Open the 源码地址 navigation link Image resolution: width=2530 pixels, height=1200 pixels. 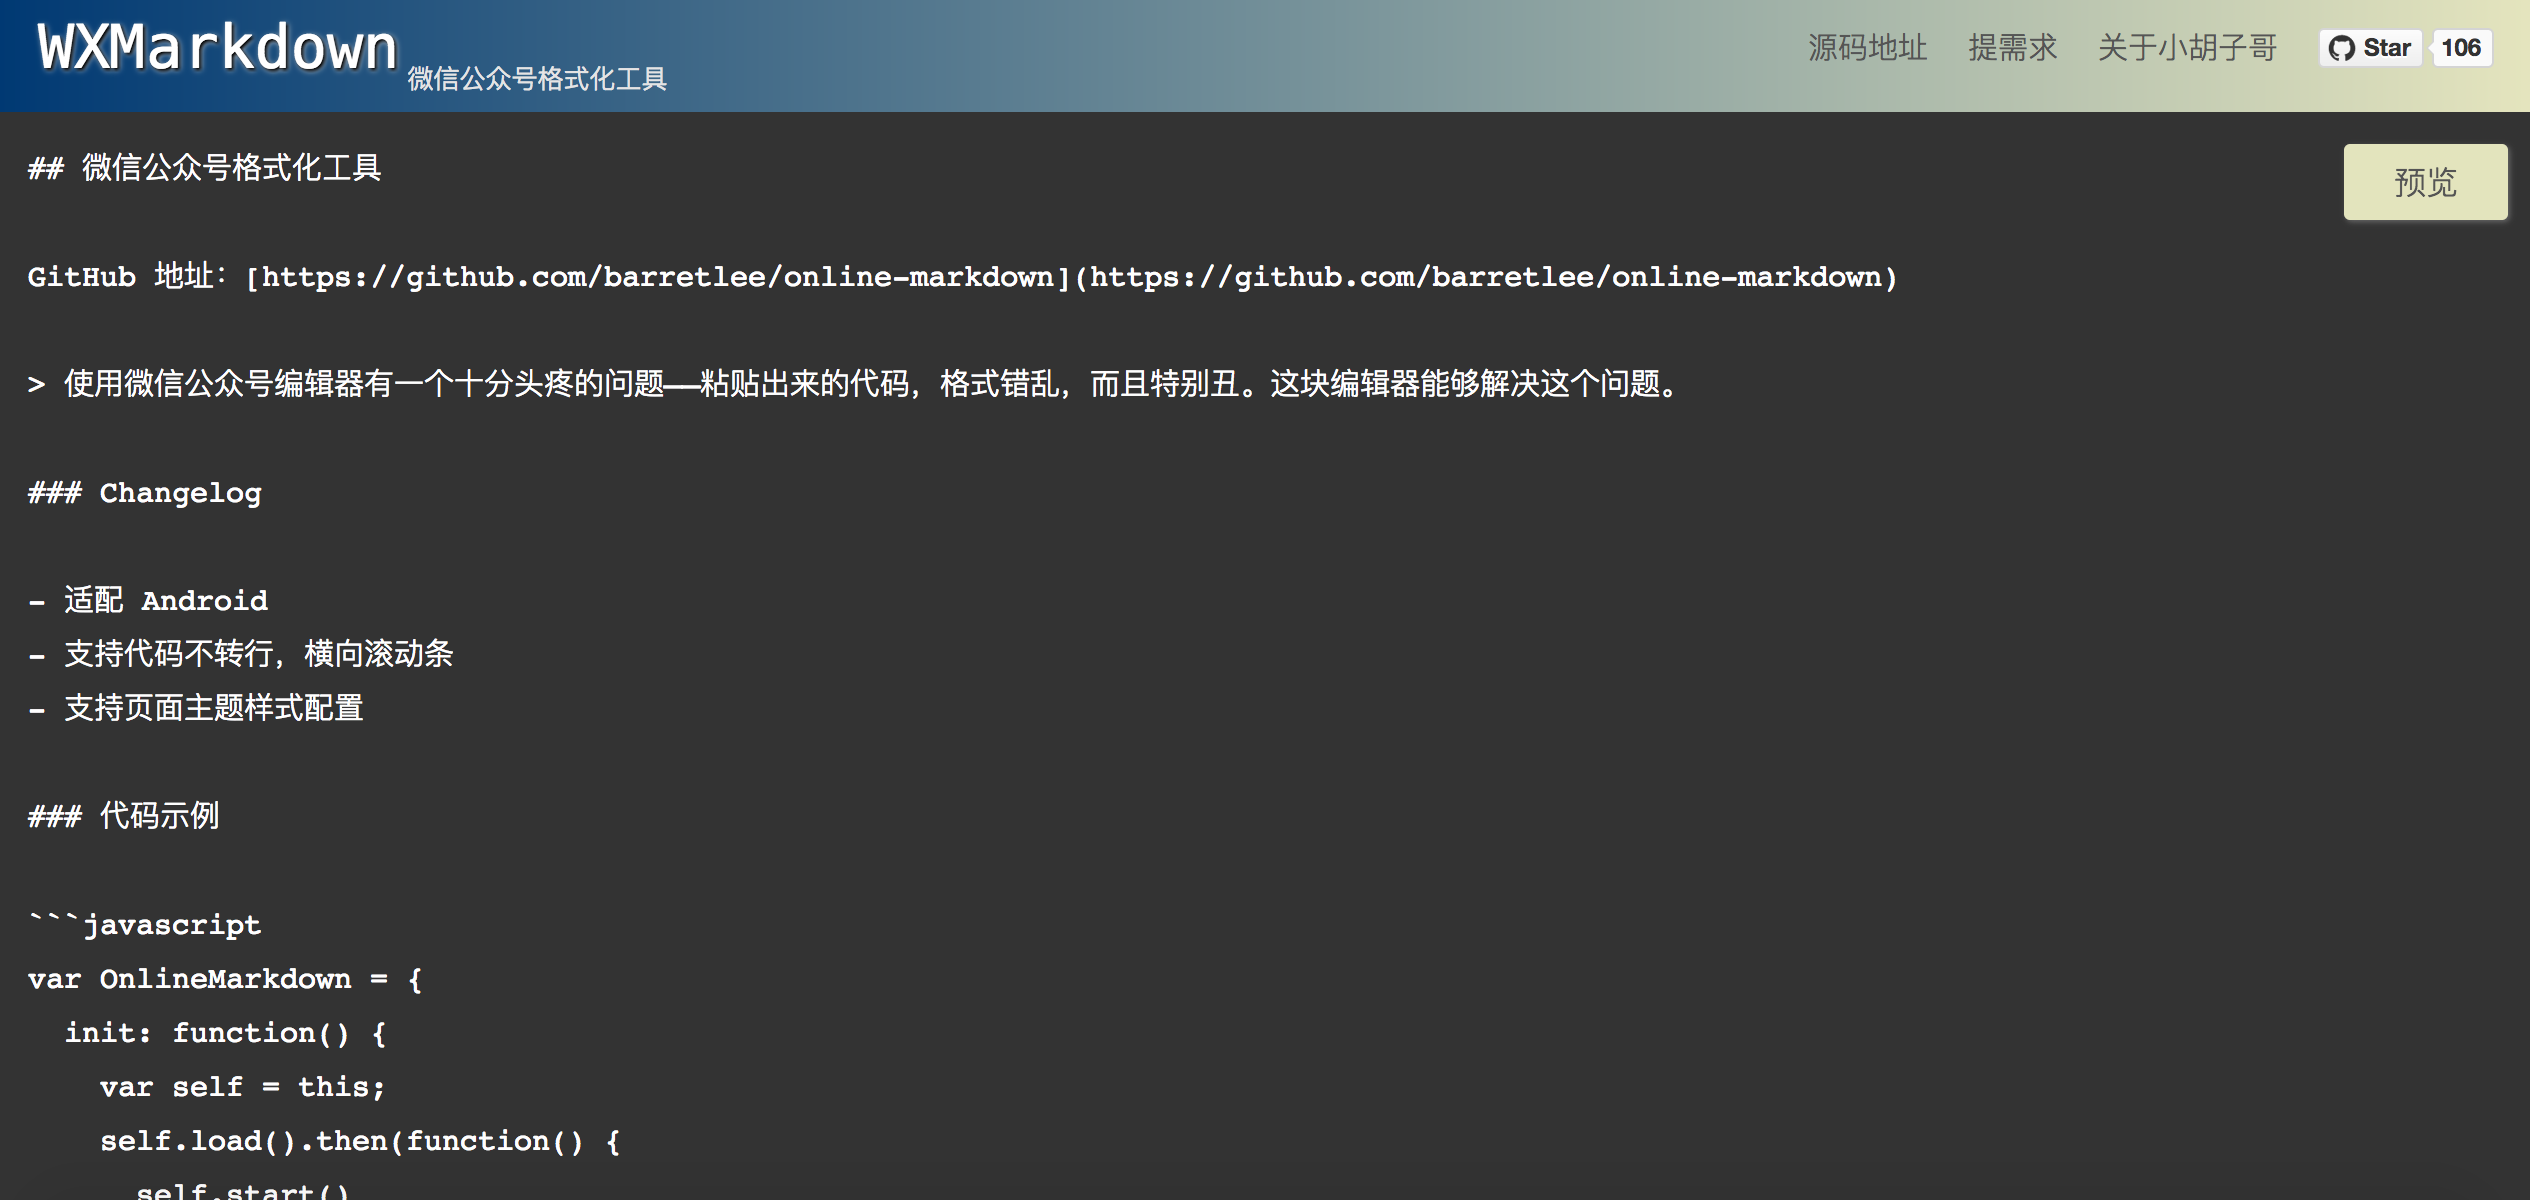pyautogui.click(x=1867, y=48)
